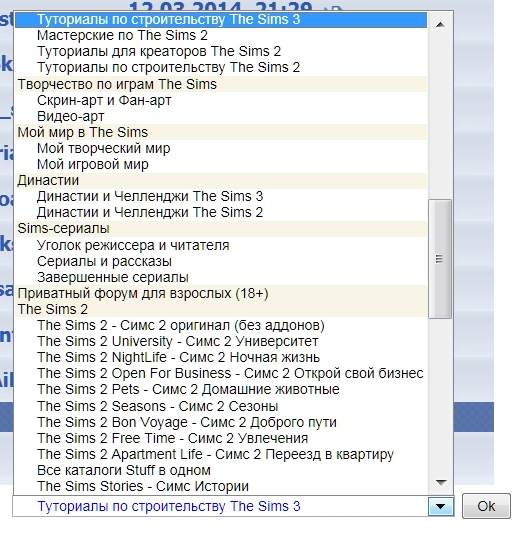This screenshot has height=533, width=526.
Task: Click the scrollbar down arrow
Action: point(440,482)
